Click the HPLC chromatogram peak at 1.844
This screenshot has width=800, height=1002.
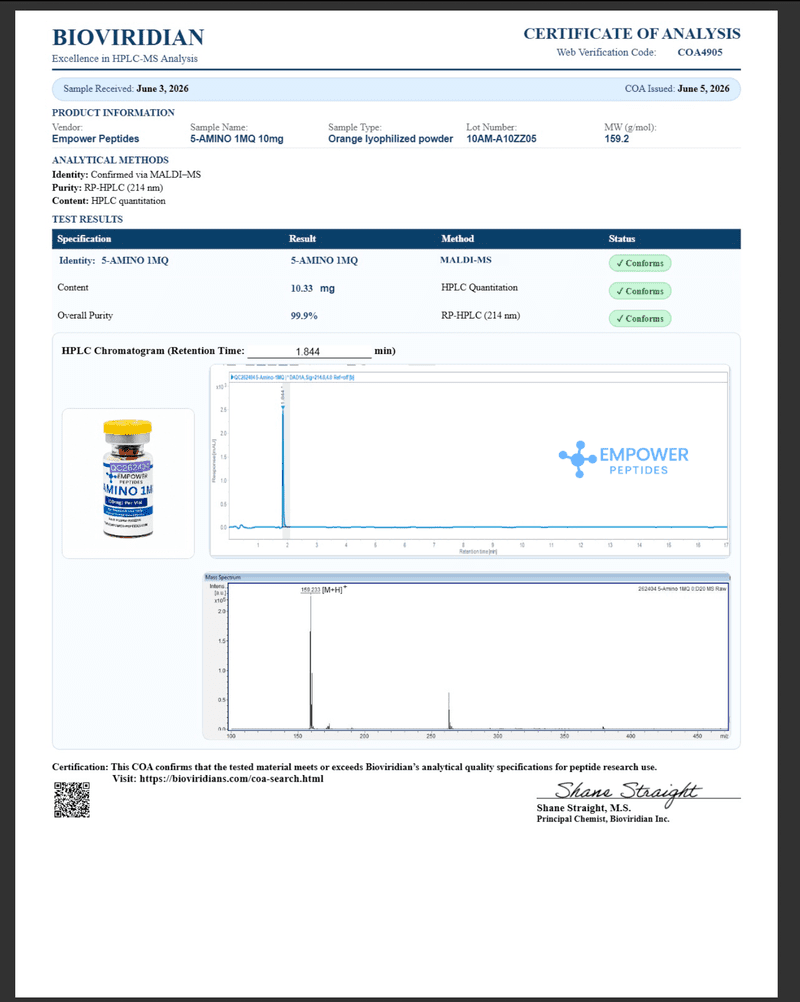point(283,466)
